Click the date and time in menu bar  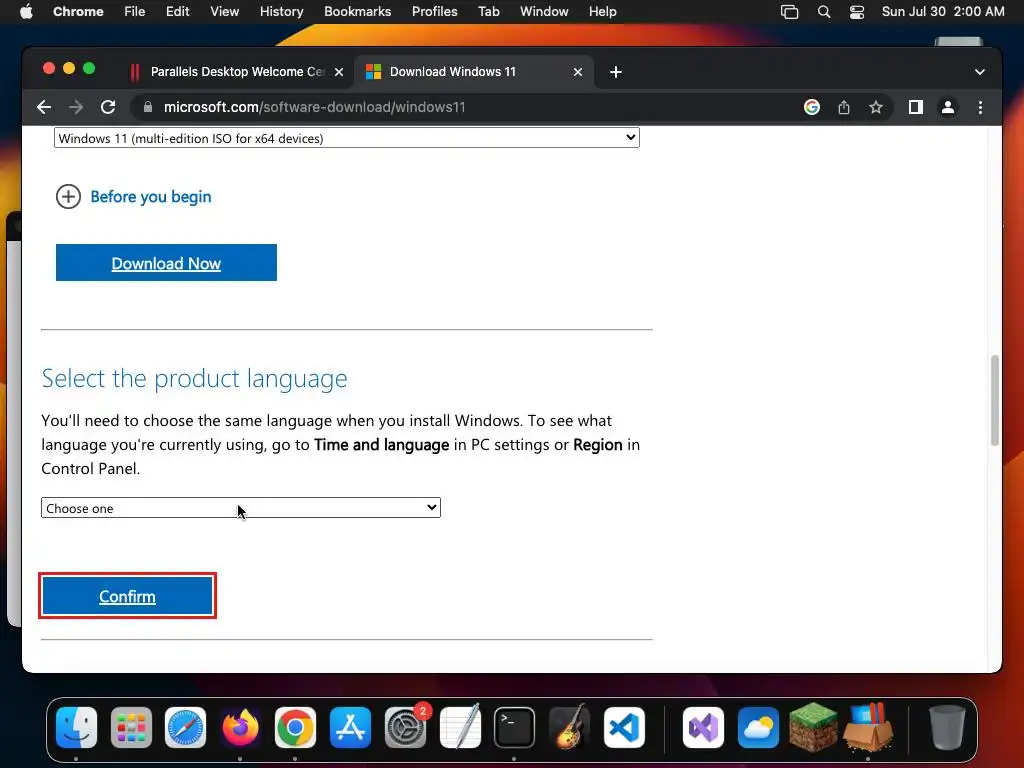pos(943,12)
